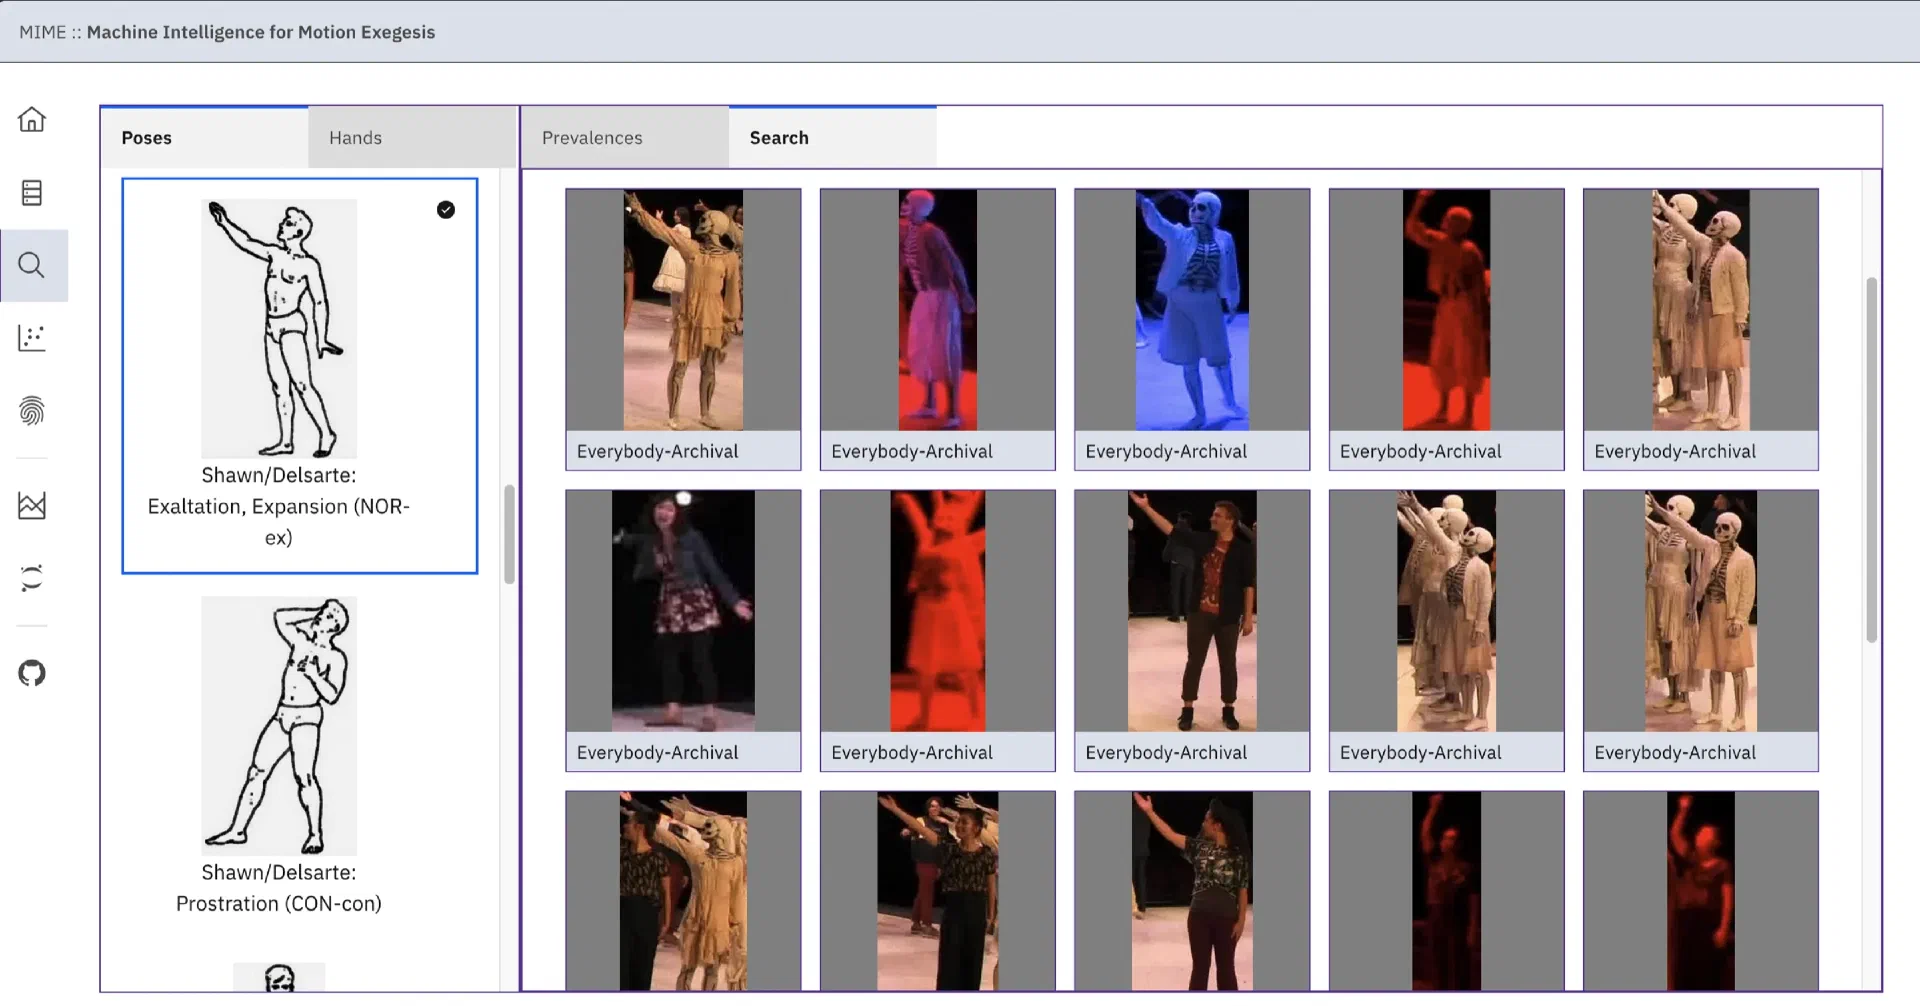Select the Prostration (CON-con) pose figure
Image resolution: width=1920 pixels, height=1006 pixels.
click(x=279, y=725)
